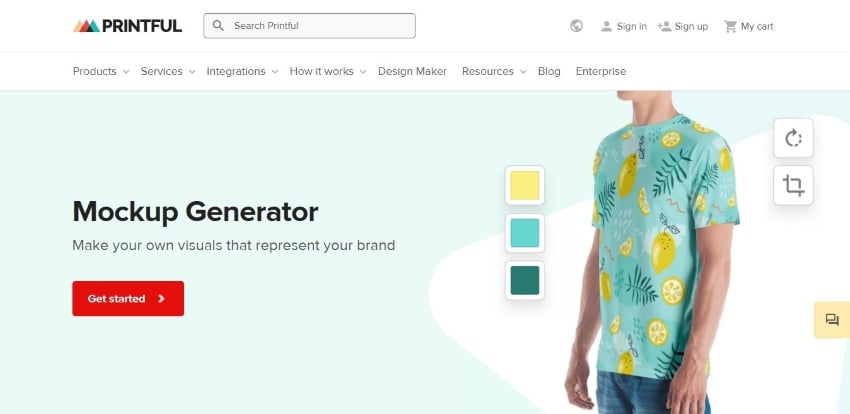Click the Printful logo
The height and width of the screenshot is (414, 850).
tap(127, 25)
